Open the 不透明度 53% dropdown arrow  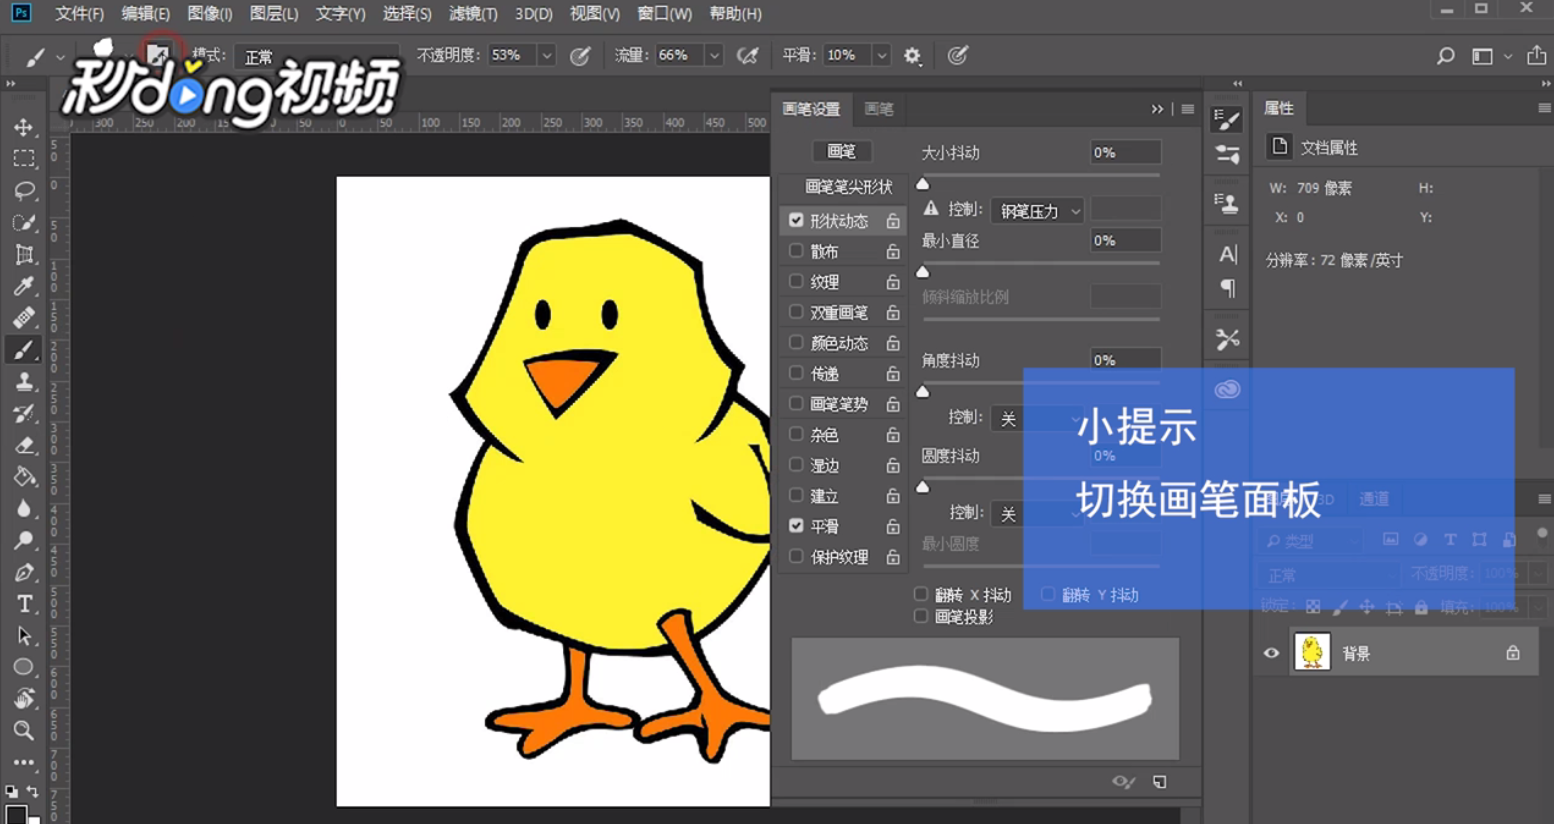(x=547, y=56)
